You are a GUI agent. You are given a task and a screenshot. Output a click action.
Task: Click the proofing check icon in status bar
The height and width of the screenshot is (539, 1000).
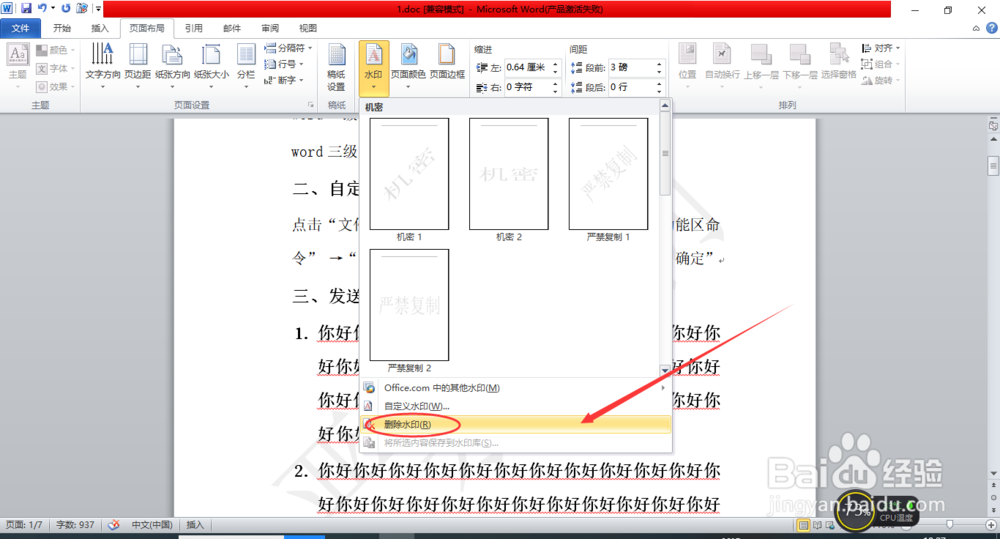(114, 525)
